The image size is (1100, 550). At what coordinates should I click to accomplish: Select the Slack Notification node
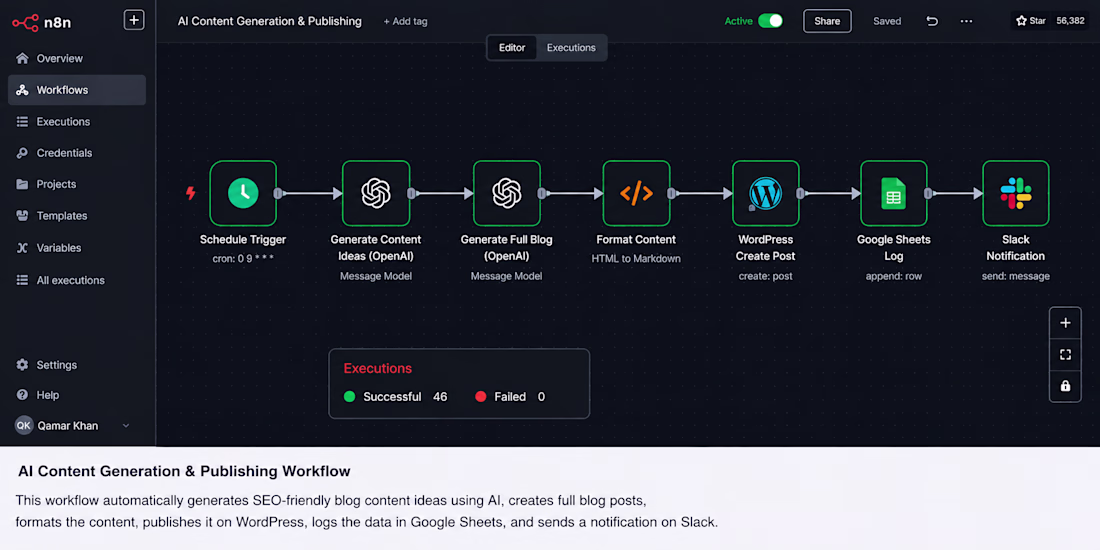tap(1016, 194)
